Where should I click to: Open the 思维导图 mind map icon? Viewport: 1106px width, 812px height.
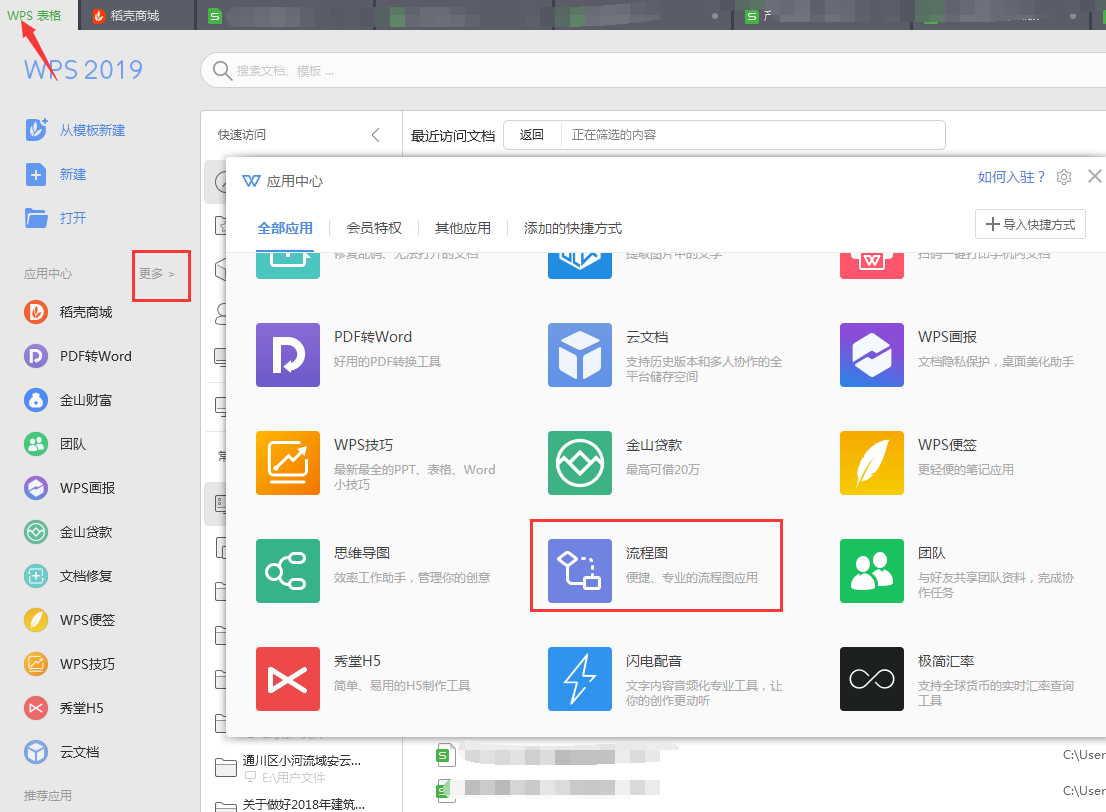tap(288, 571)
